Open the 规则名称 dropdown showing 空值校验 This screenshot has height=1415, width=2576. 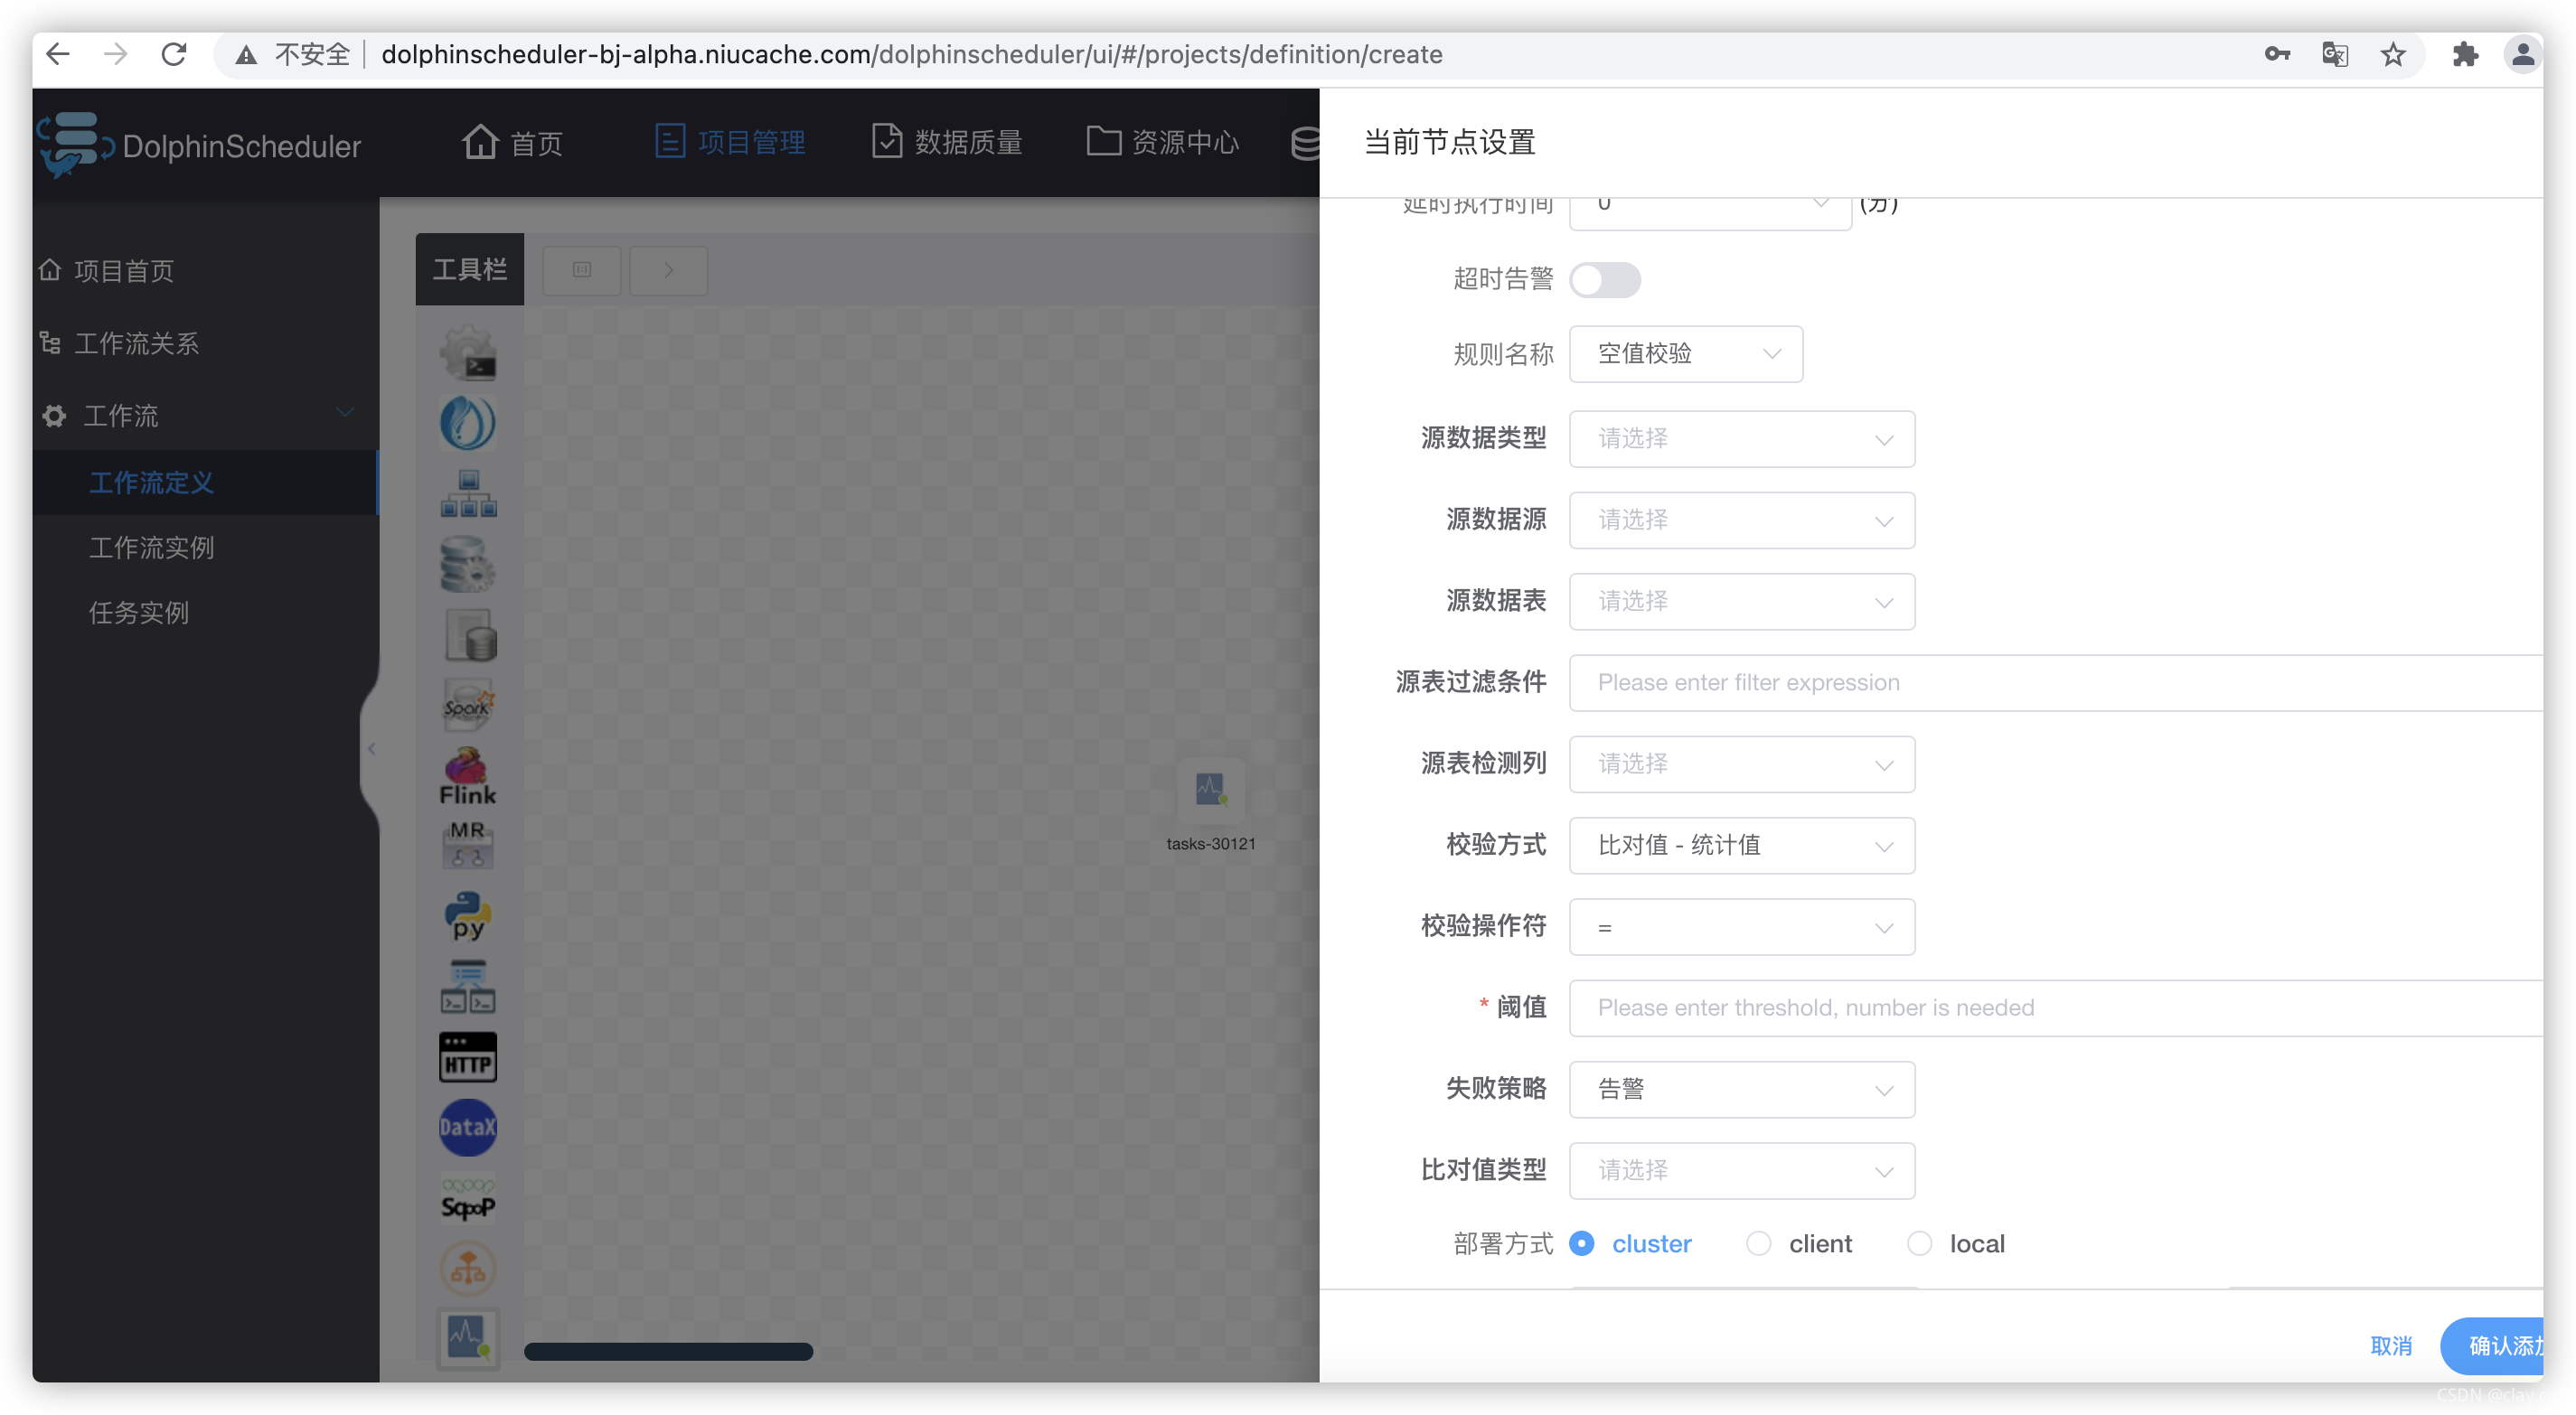coord(1686,354)
